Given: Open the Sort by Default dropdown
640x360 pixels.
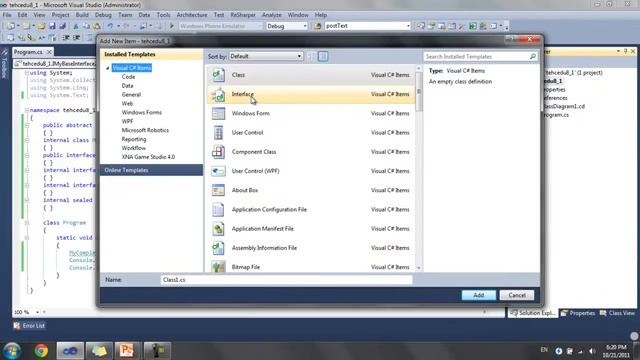Looking at the screenshot, I should tap(266, 56).
